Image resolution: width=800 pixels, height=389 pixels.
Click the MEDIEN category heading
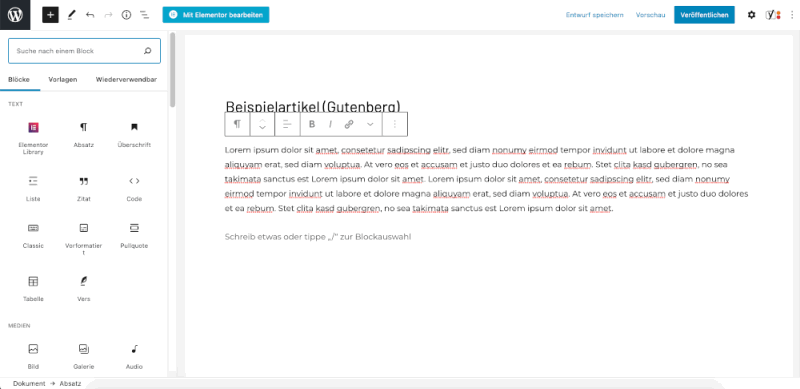[19, 325]
